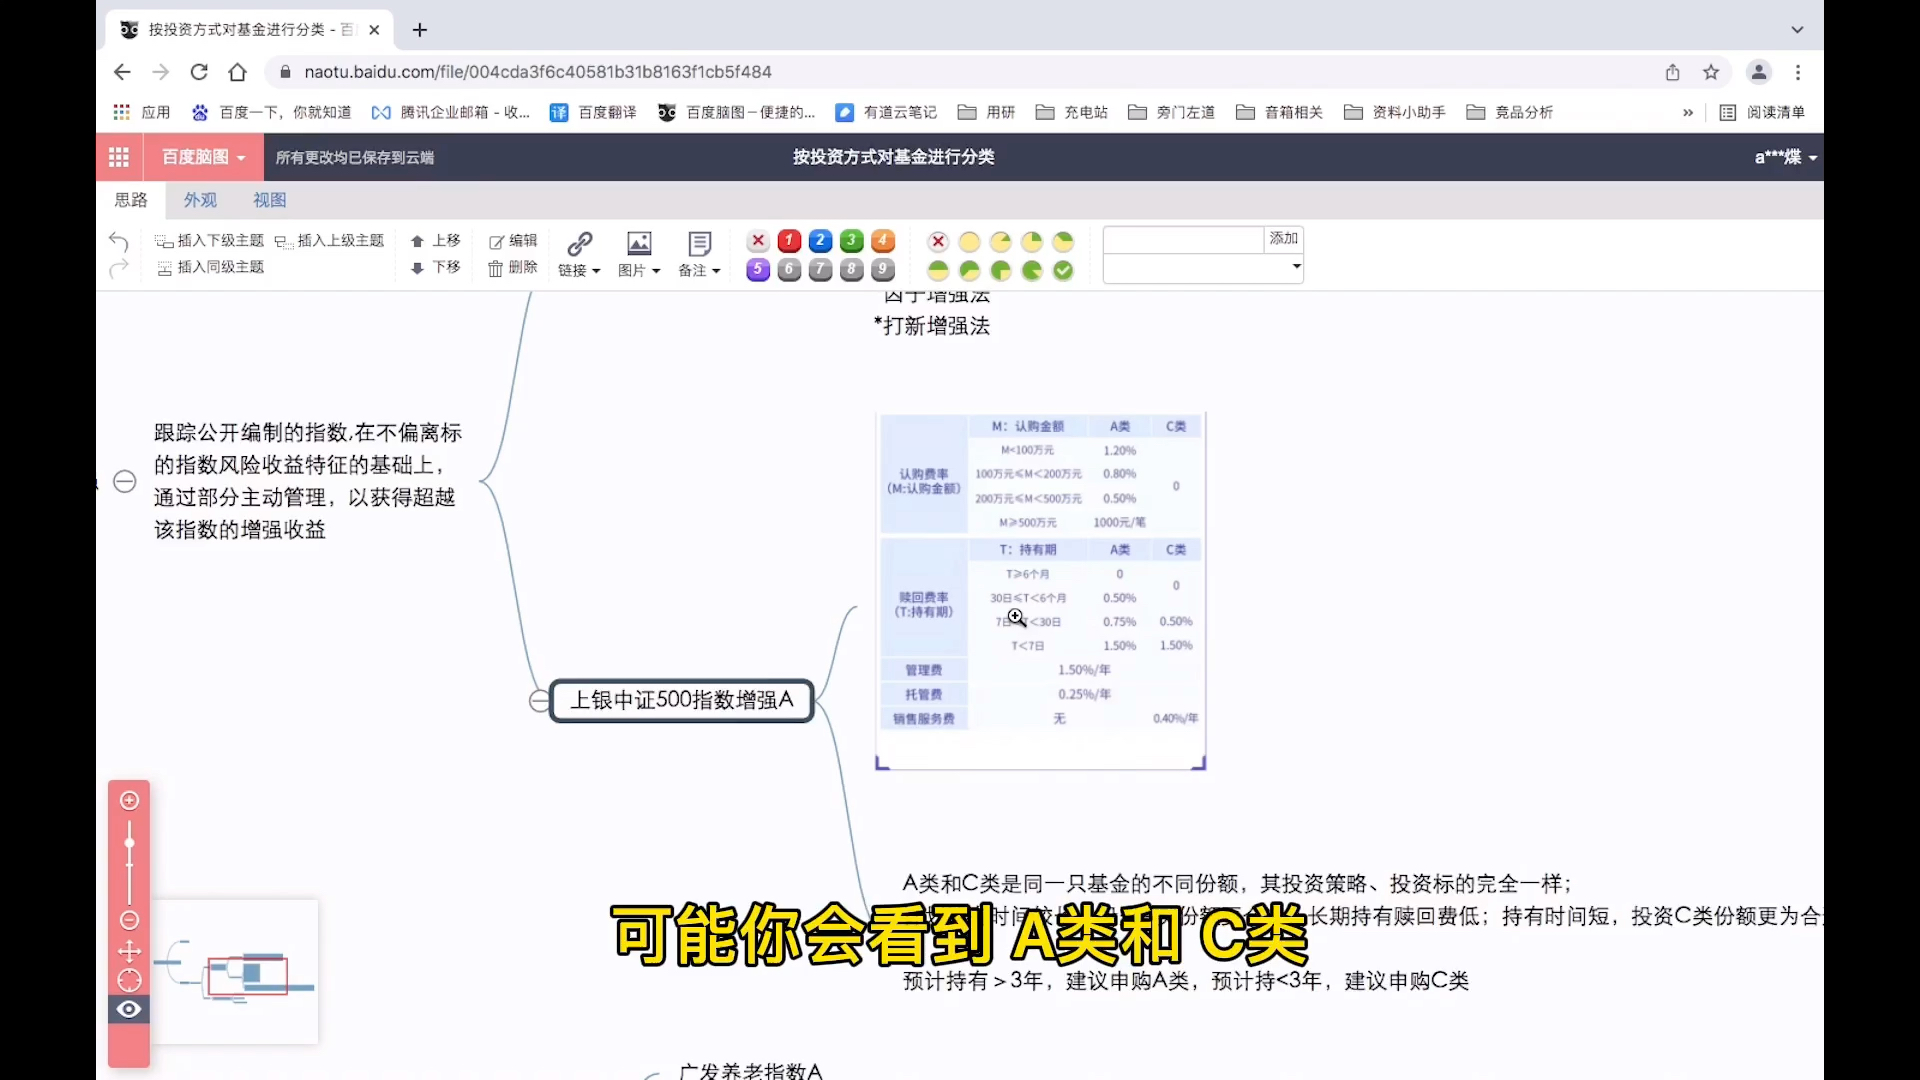Remove progress marker with red X
Viewport: 1920px width, 1080px height.
coord(938,241)
